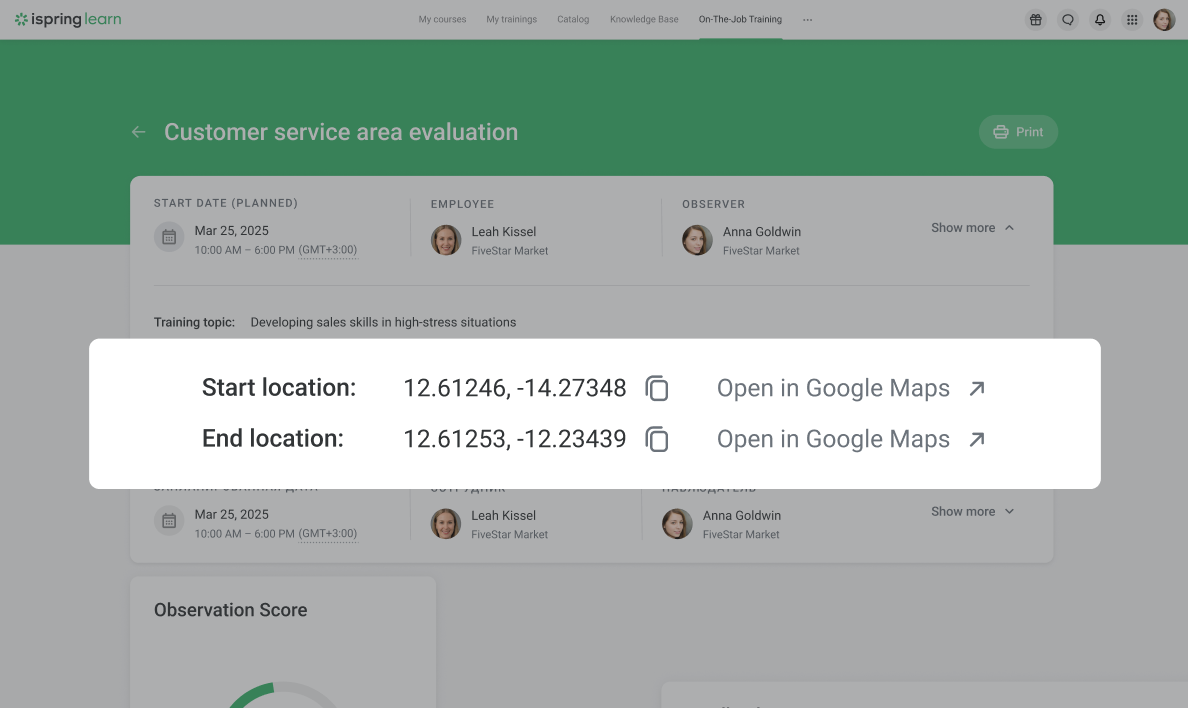The height and width of the screenshot is (708, 1188).
Task: Open the My trainings tab
Action: tap(511, 20)
